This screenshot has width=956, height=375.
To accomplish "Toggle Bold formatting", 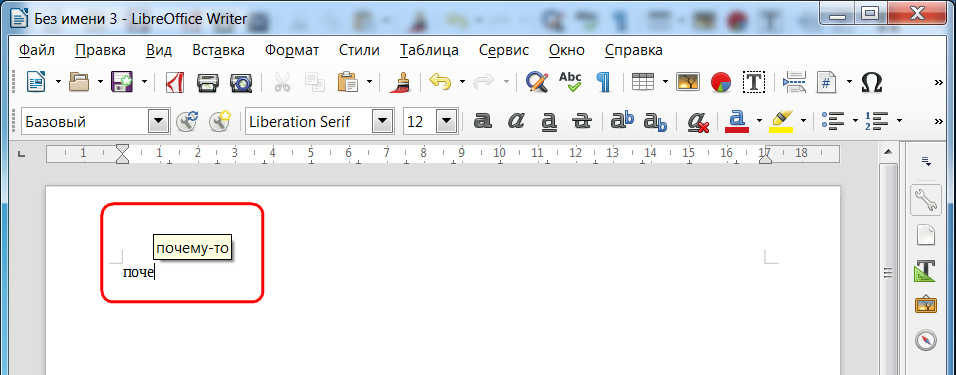I will (x=483, y=121).
